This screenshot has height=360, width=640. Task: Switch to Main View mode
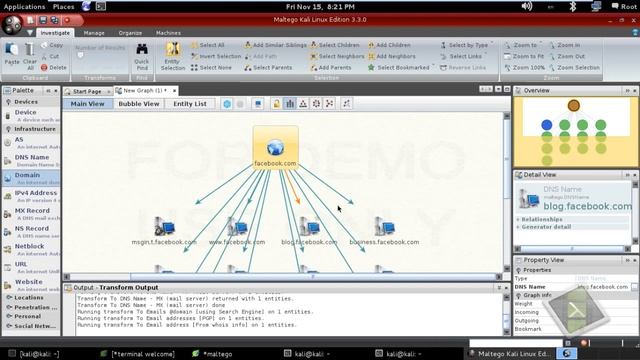(x=87, y=104)
